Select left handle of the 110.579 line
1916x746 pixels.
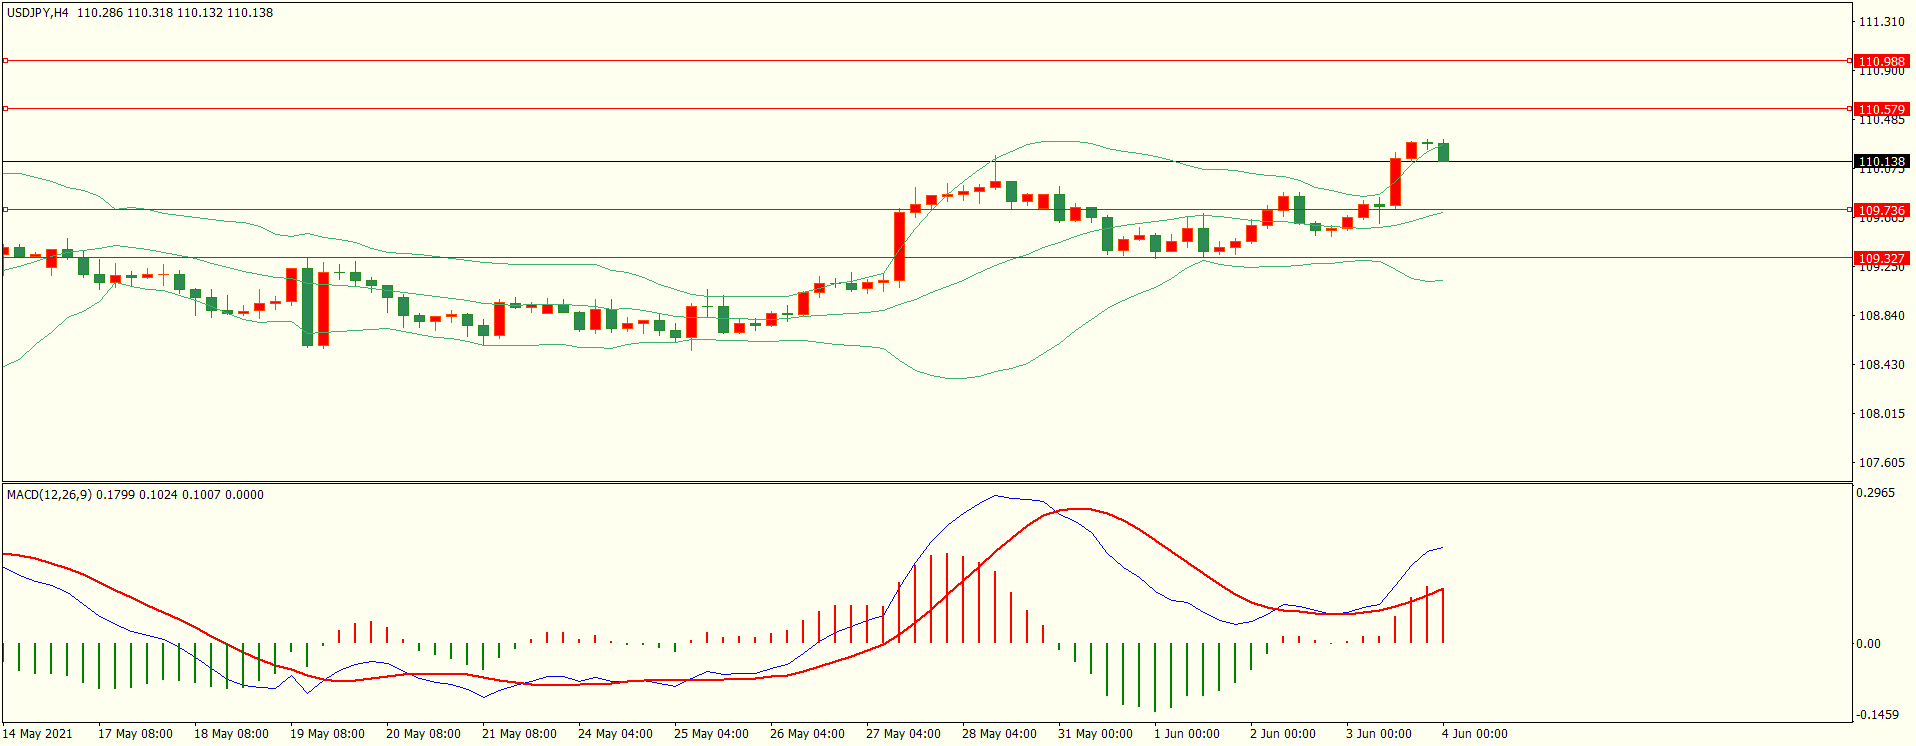point(5,108)
